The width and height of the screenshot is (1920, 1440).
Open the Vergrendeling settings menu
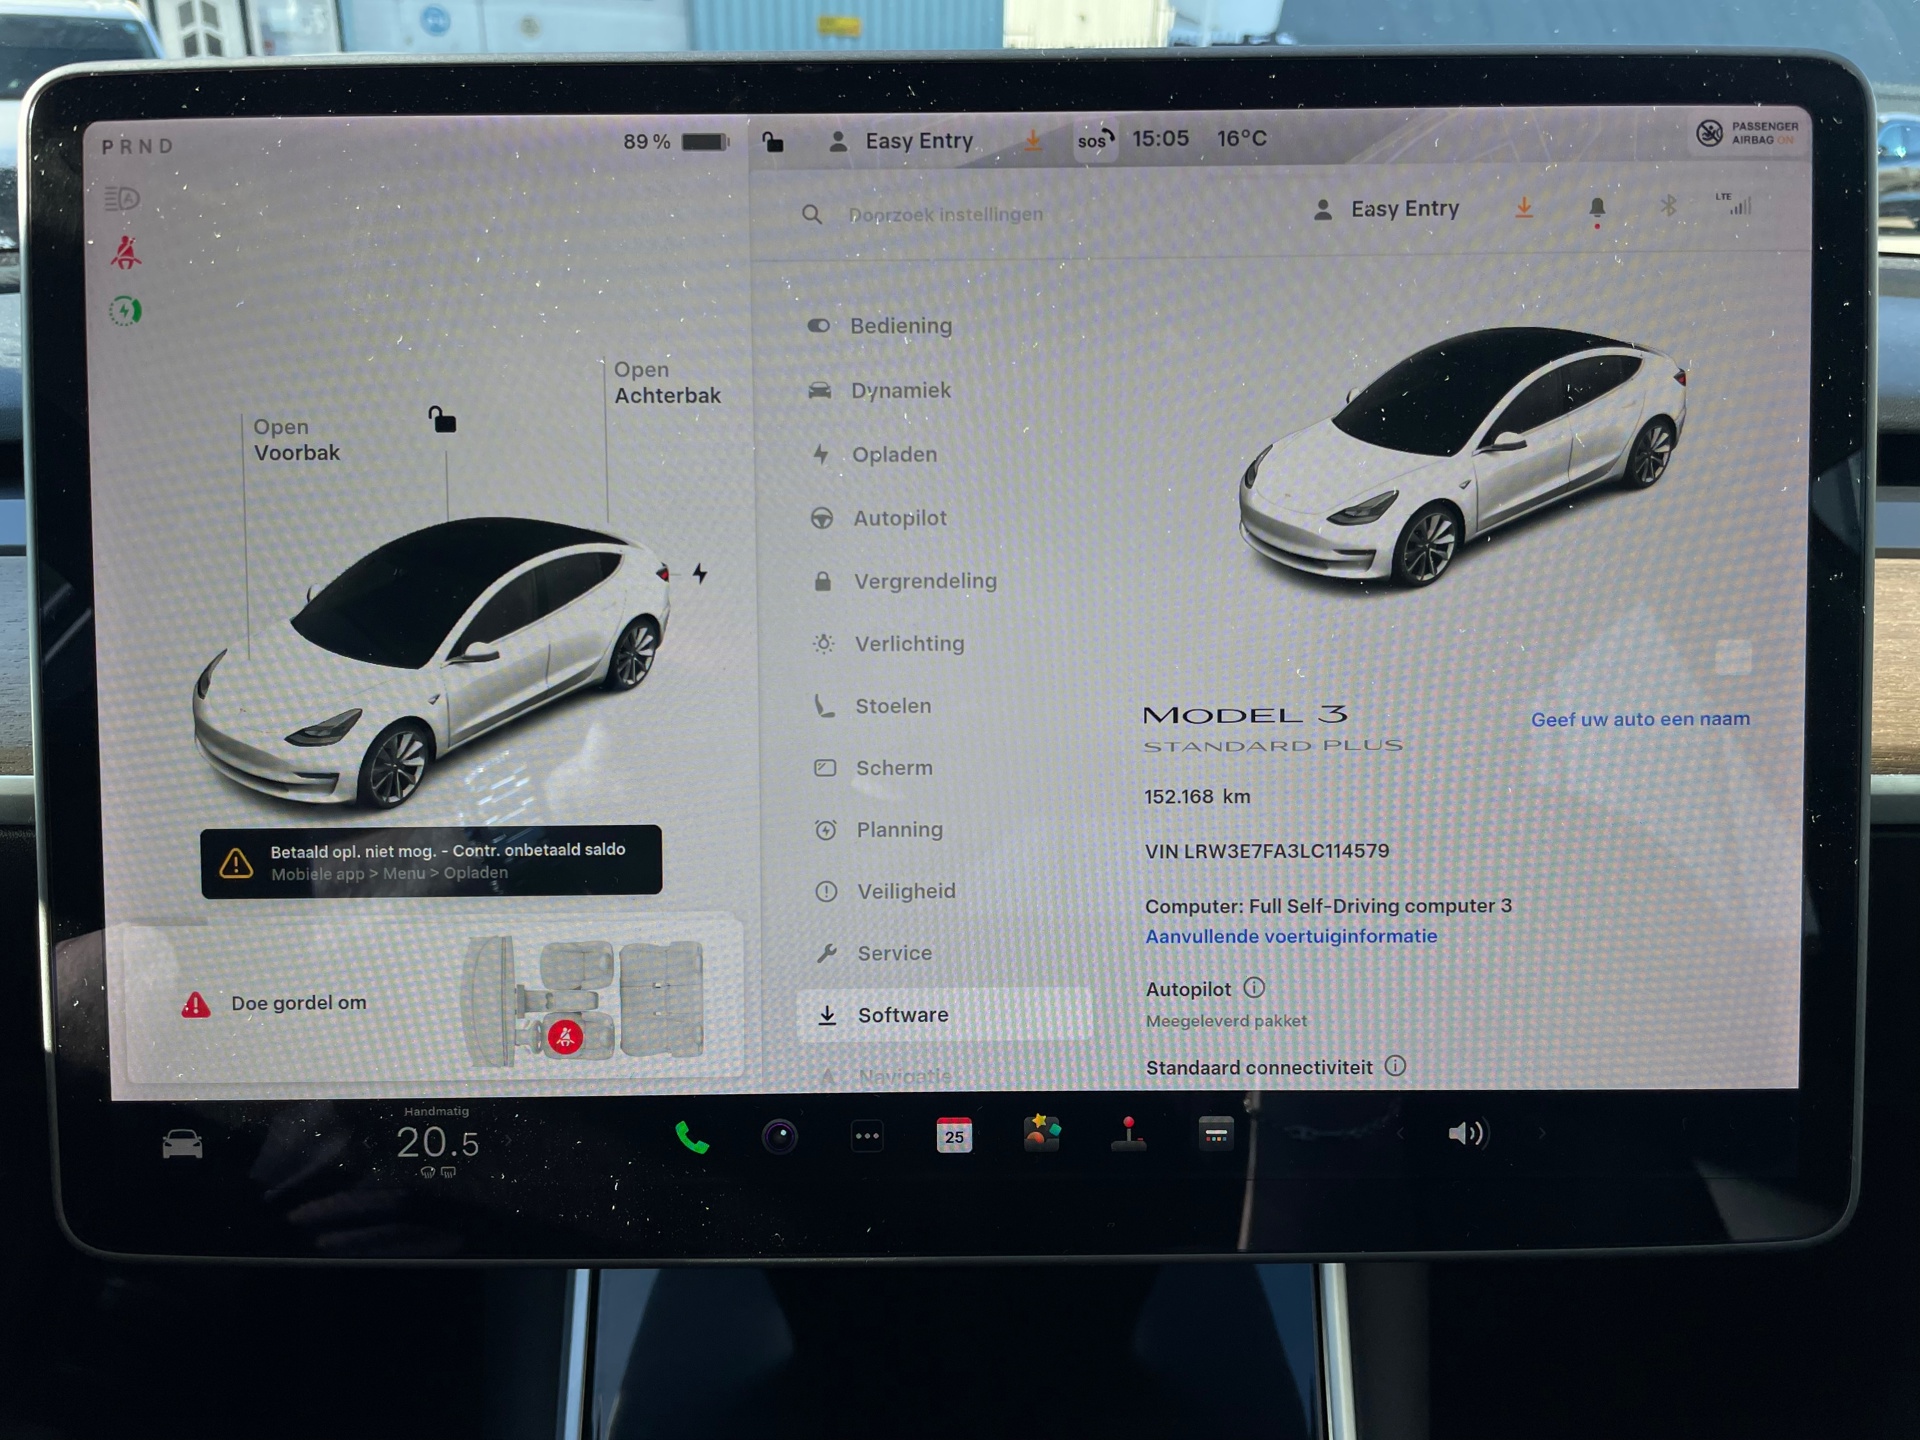point(905,581)
